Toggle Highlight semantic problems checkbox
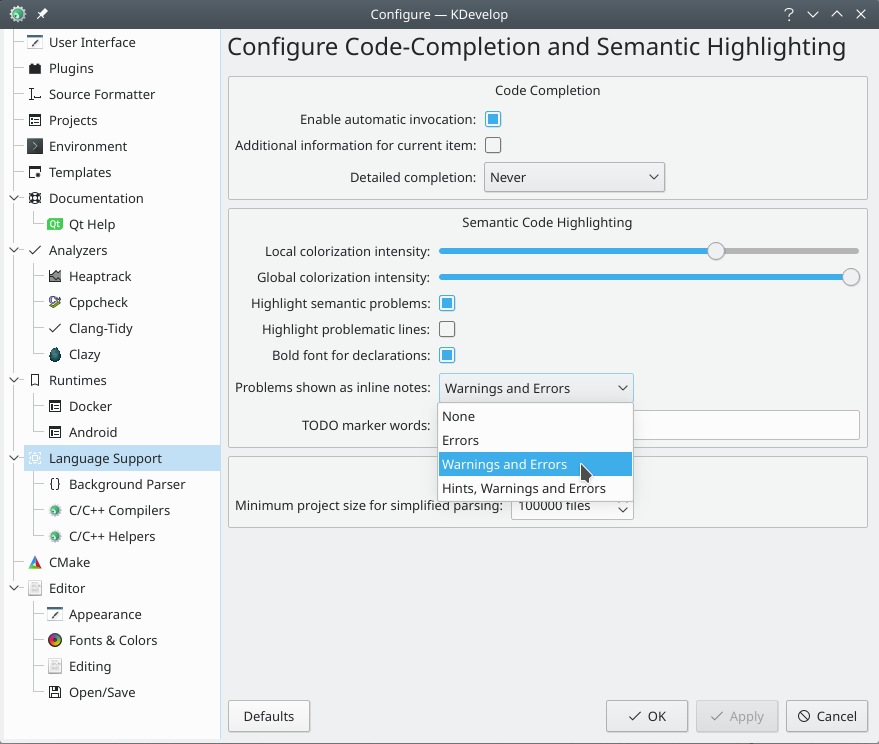This screenshot has width=879, height=744. 447,303
